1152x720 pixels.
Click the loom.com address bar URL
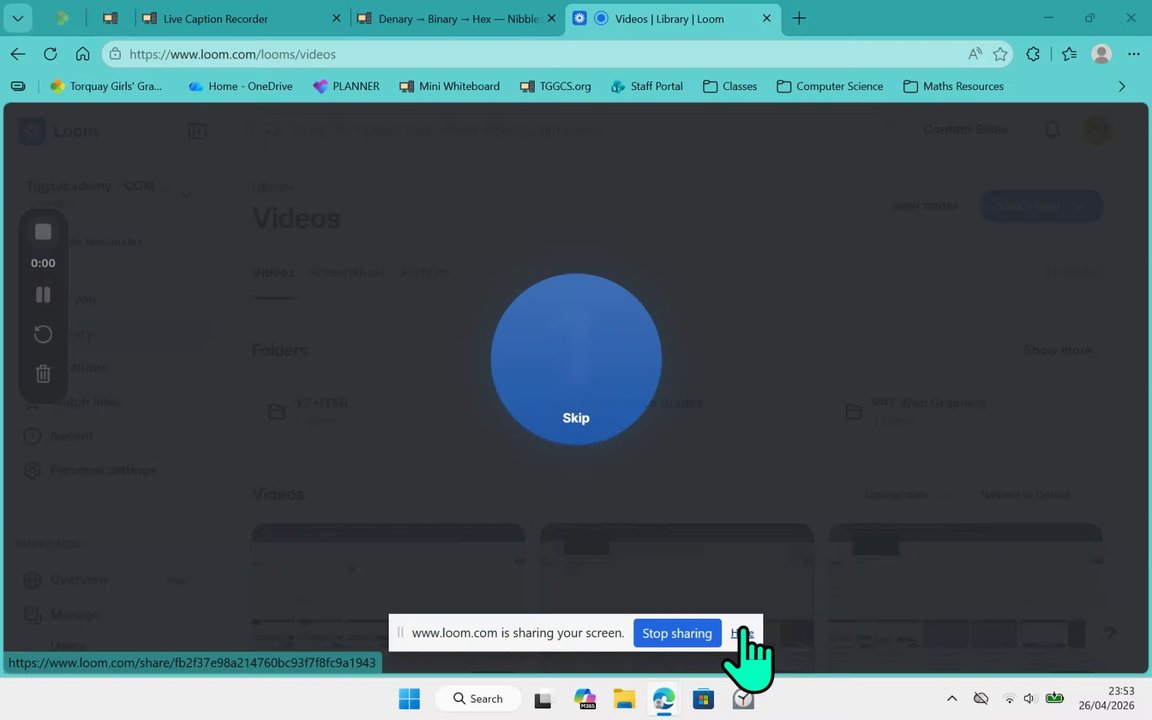coord(232,54)
